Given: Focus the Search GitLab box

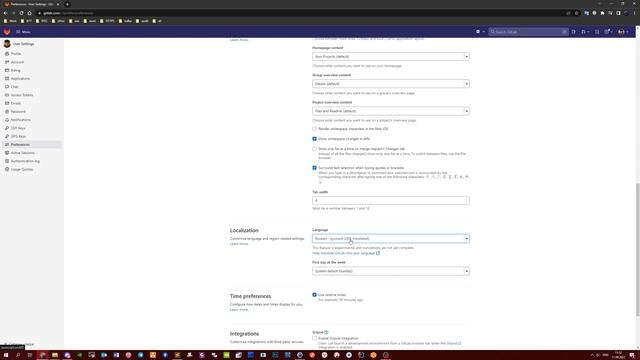Looking at the screenshot, I should [x=528, y=32].
